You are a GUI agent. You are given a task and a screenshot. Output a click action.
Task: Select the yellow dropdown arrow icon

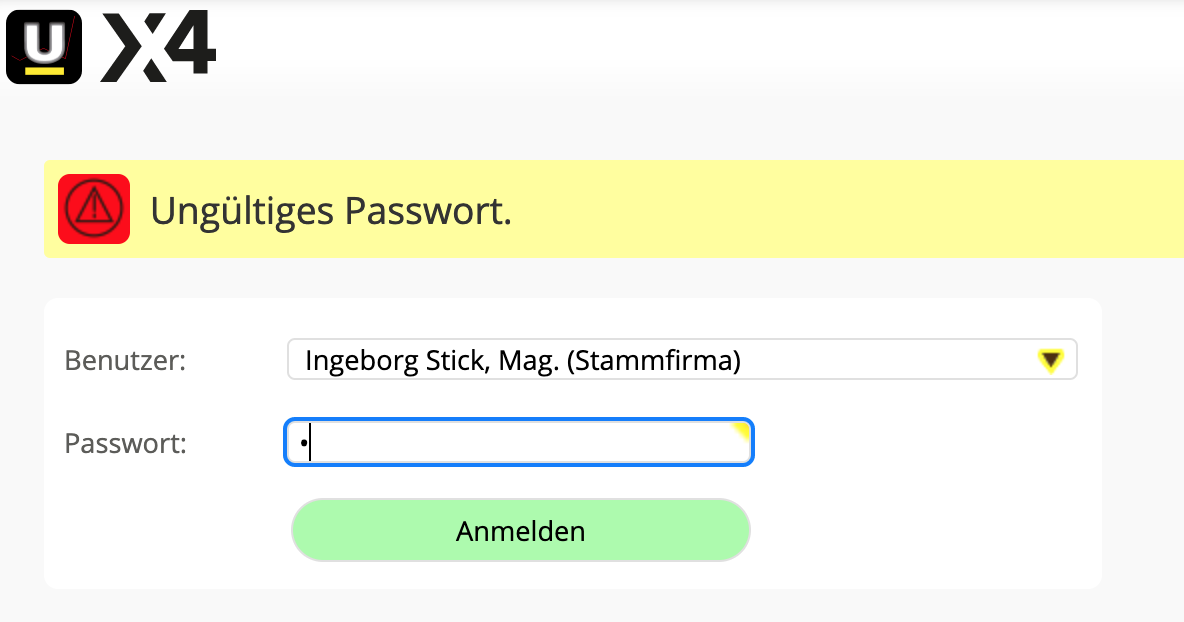coord(1050,359)
